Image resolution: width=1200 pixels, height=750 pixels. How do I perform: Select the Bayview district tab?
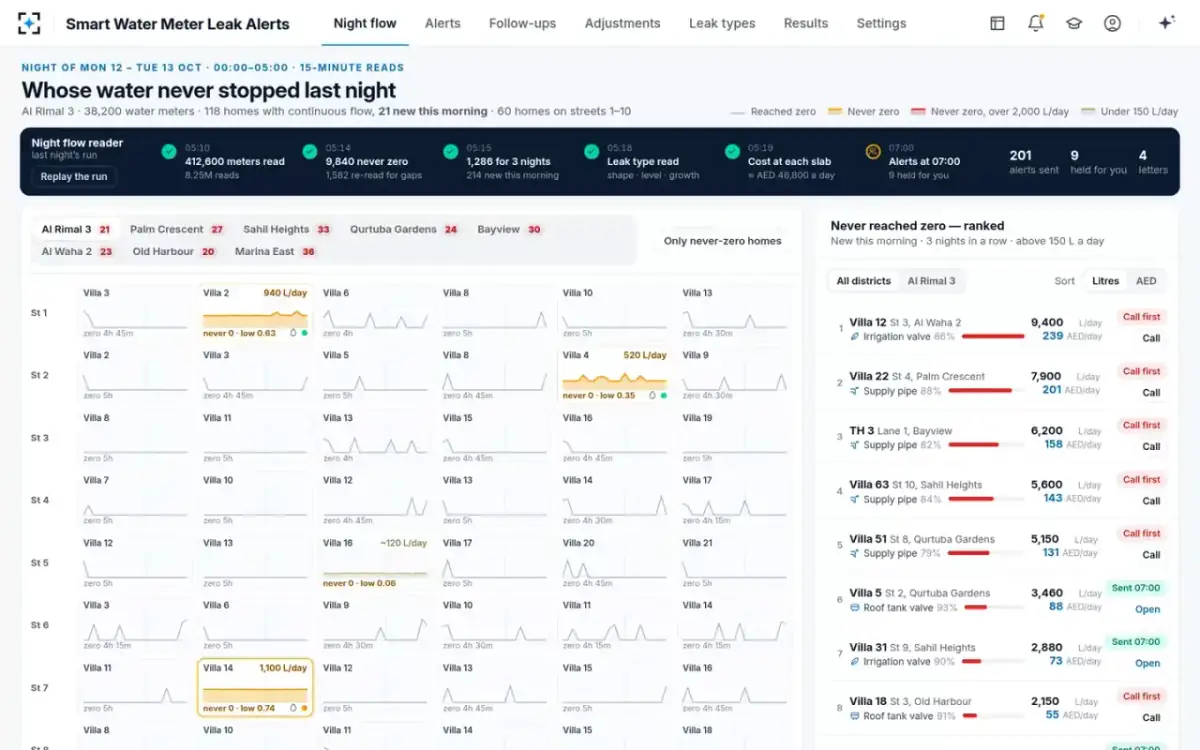pyautogui.click(x=509, y=229)
